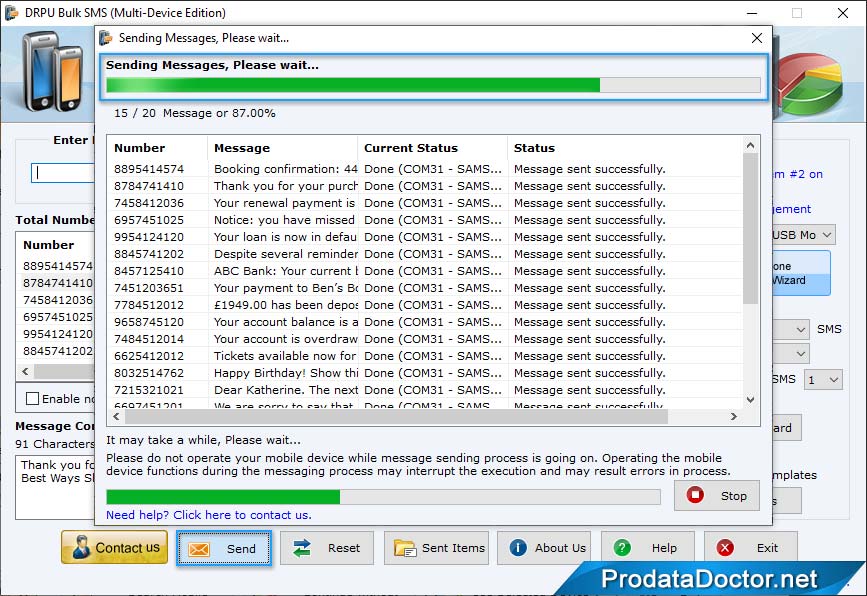The height and width of the screenshot is (596, 867).
Task: Click the Help button
Action: tap(647, 548)
